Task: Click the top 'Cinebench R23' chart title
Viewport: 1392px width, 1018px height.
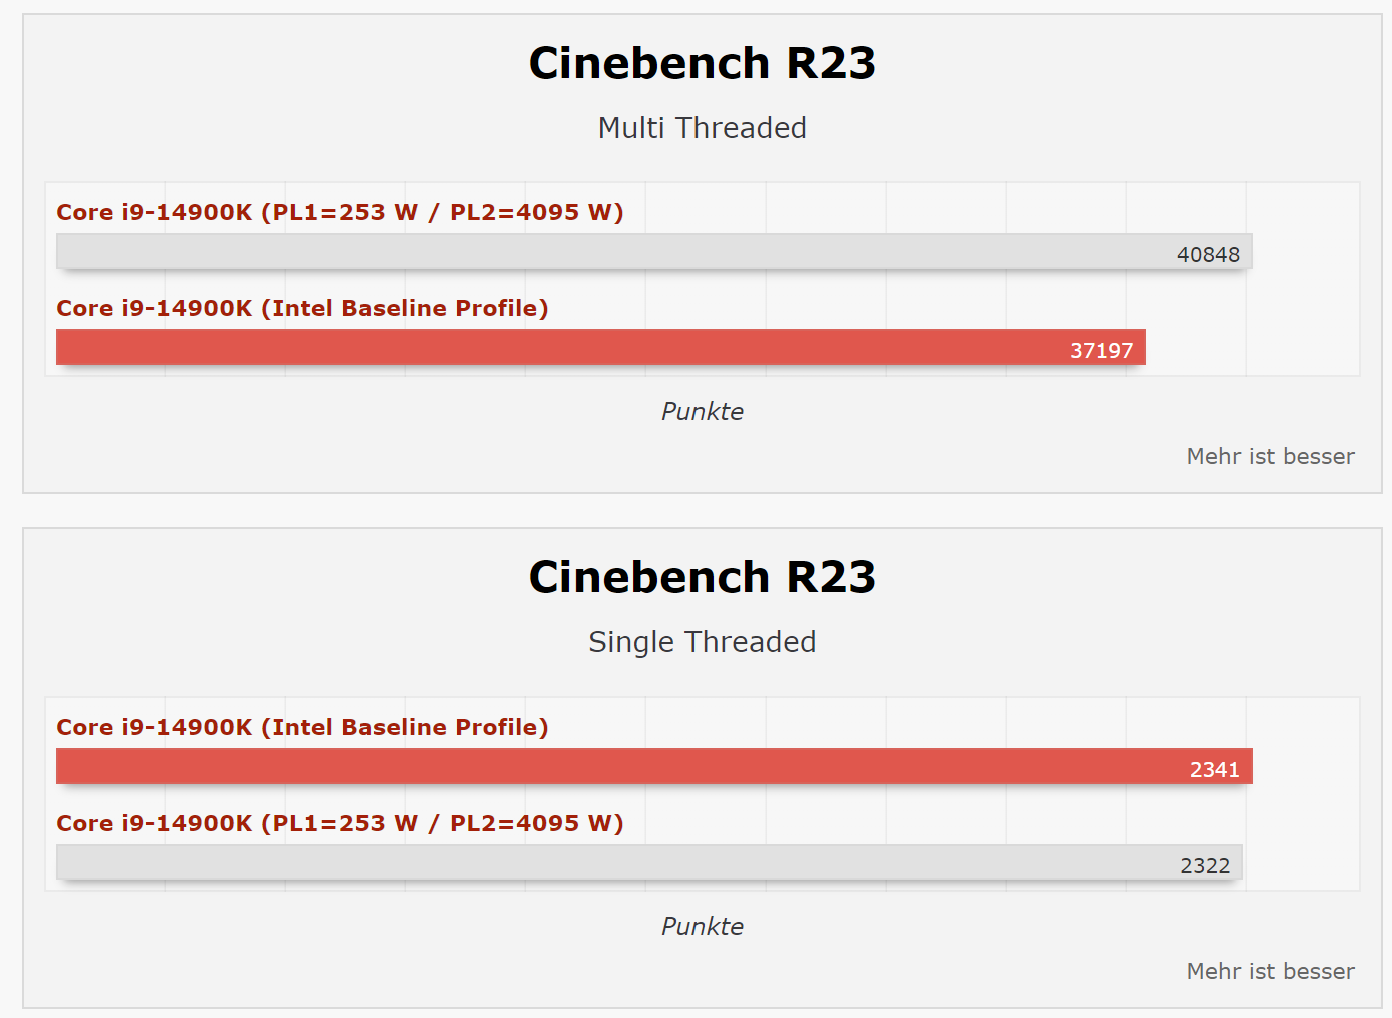Action: tap(702, 63)
